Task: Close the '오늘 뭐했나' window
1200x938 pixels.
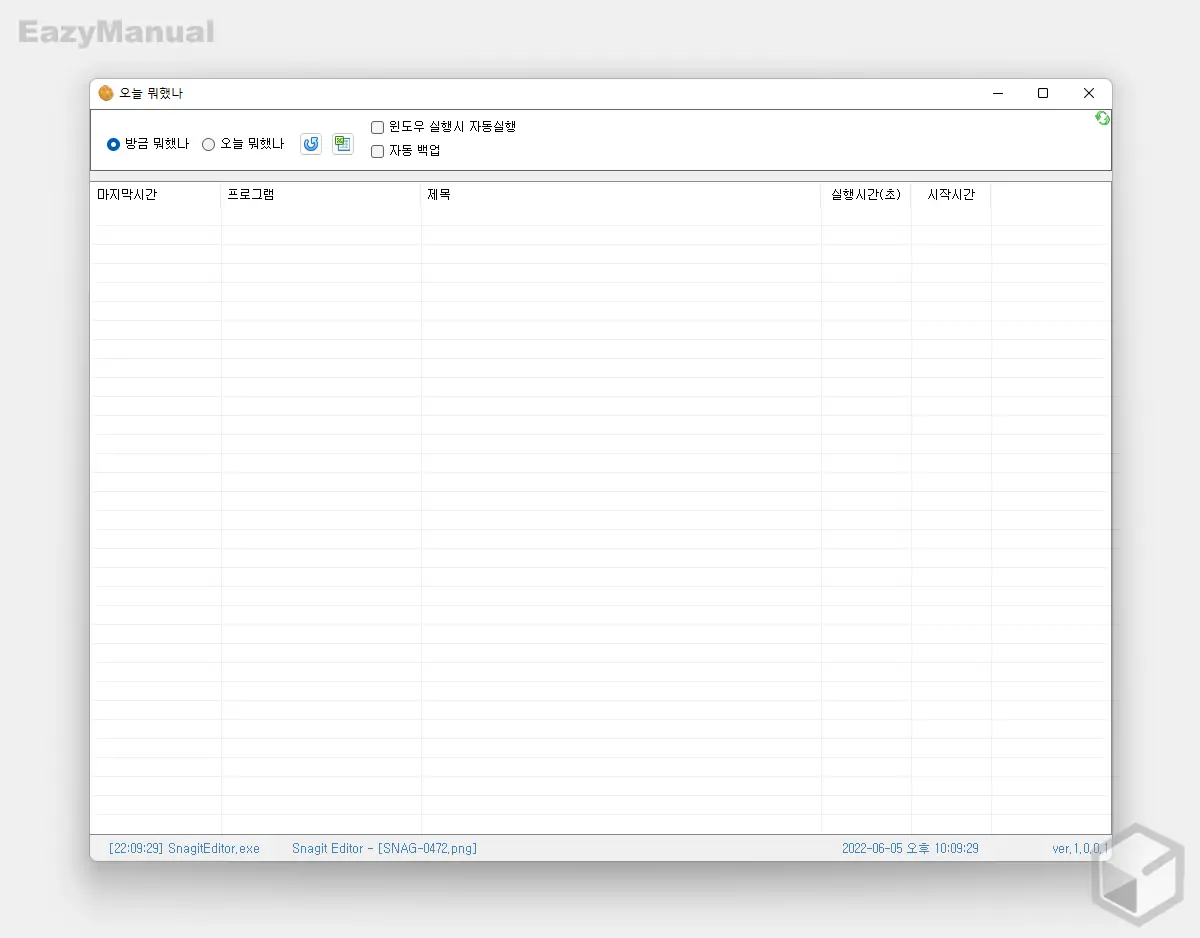Action: pyautogui.click(x=1089, y=93)
